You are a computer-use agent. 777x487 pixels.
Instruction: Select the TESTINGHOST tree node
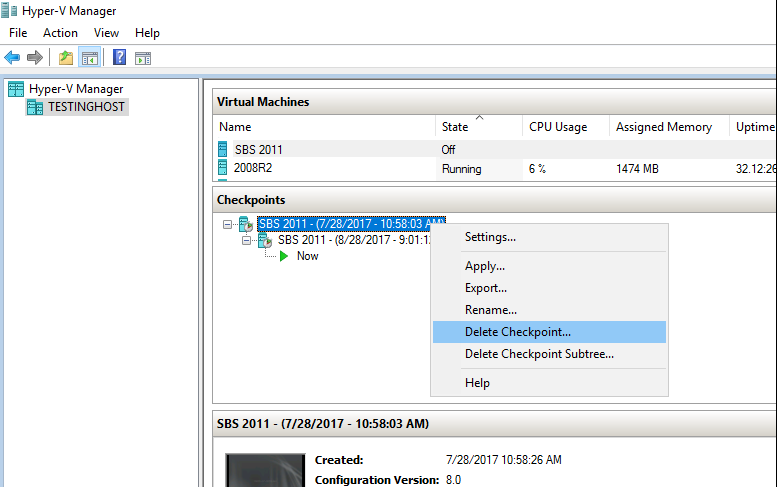(86, 107)
